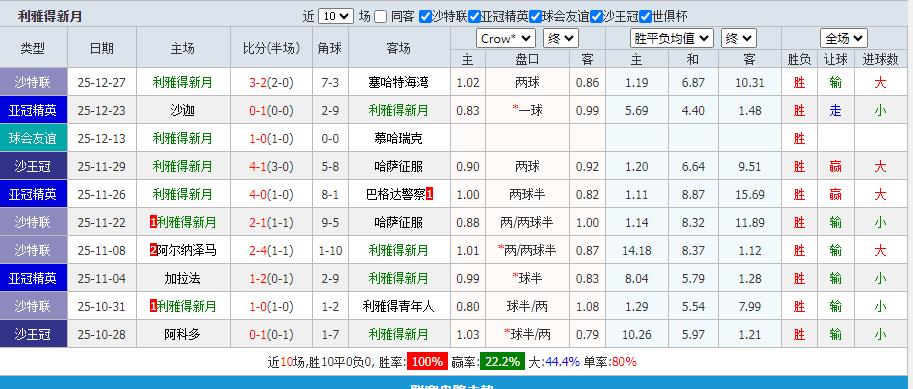Select home team 沙迦

(x=183, y=111)
